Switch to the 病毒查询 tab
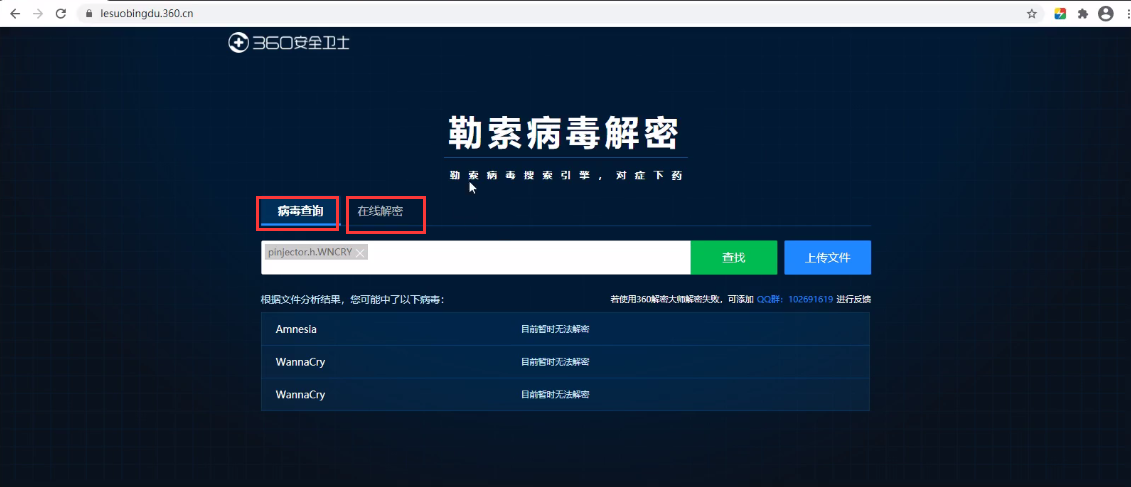Image resolution: width=1131 pixels, height=487 pixels. 300,211
